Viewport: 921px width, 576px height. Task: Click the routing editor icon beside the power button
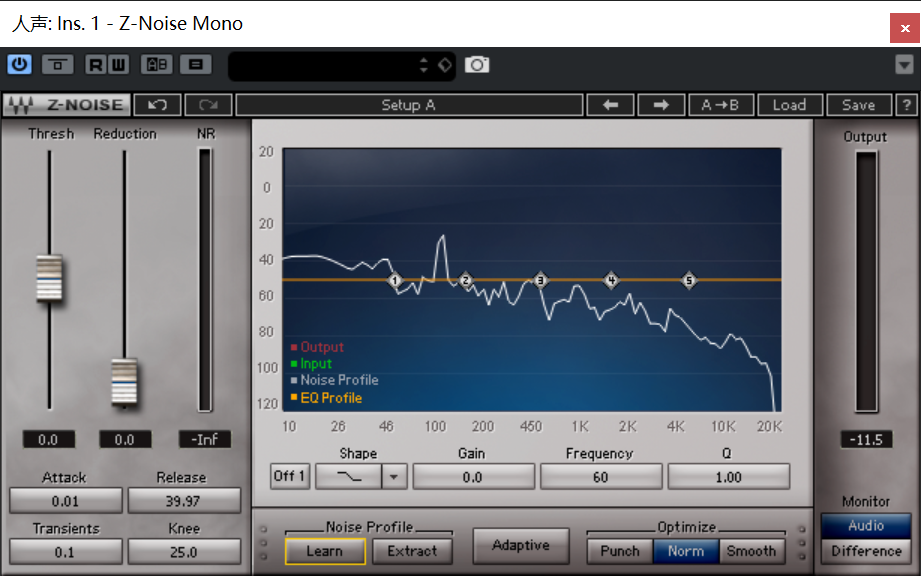58,64
